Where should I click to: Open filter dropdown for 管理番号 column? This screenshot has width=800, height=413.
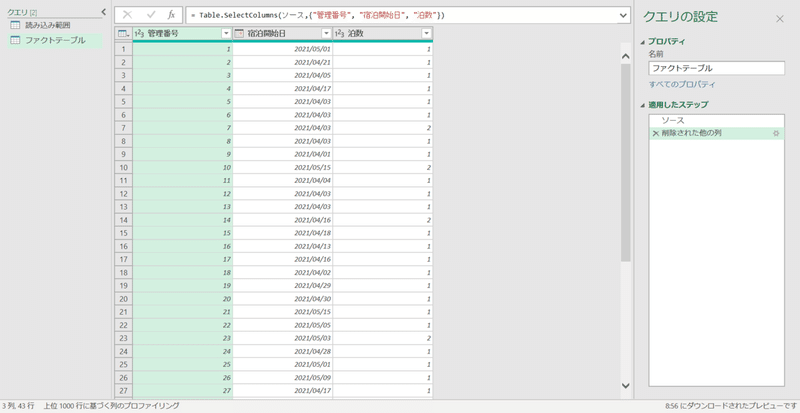(x=227, y=33)
